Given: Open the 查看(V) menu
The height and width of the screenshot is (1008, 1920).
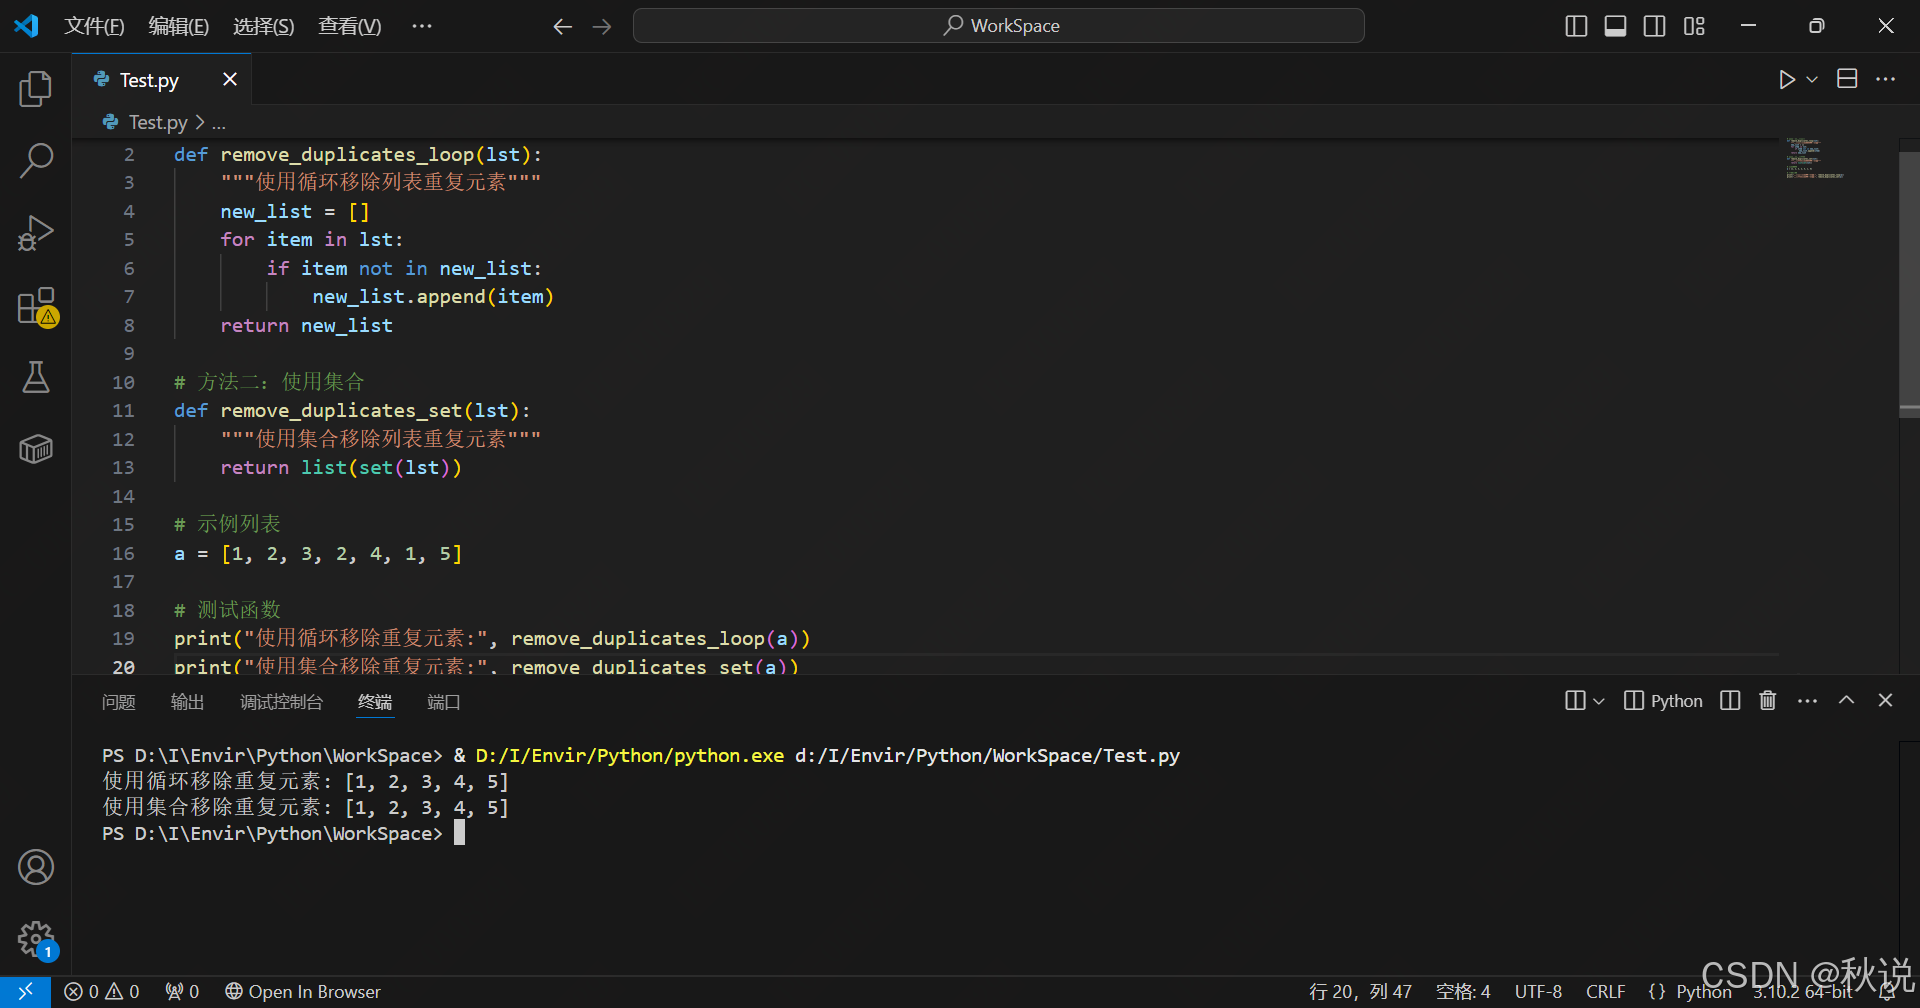Looking at the screenshot, I should click(x=349, y=26).
